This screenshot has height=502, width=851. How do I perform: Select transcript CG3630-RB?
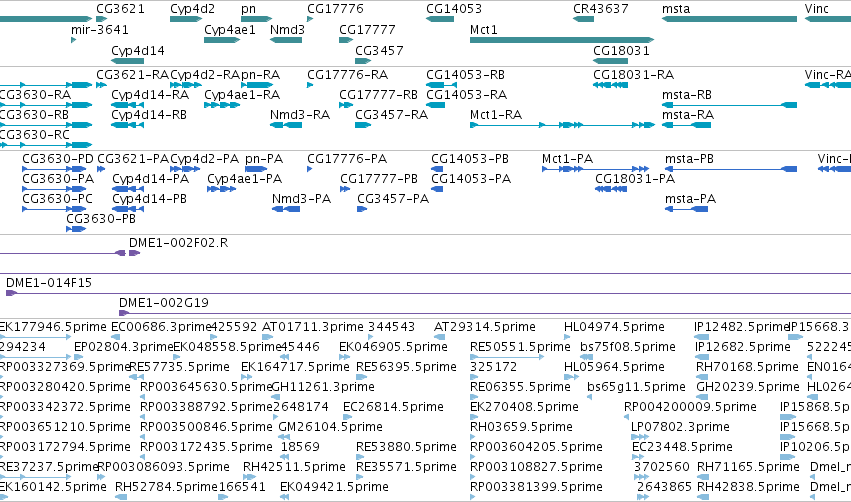[34, 115]
